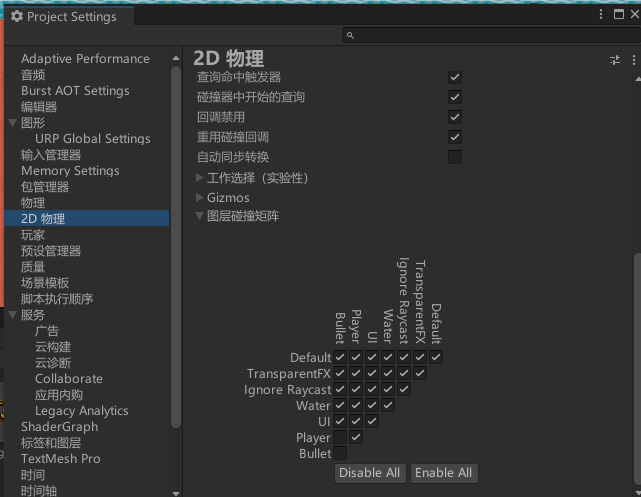Toggle 碰撞器中开始的查询 checkbox
The height and width of the screenshot is (497, 641).
[455, 97]
